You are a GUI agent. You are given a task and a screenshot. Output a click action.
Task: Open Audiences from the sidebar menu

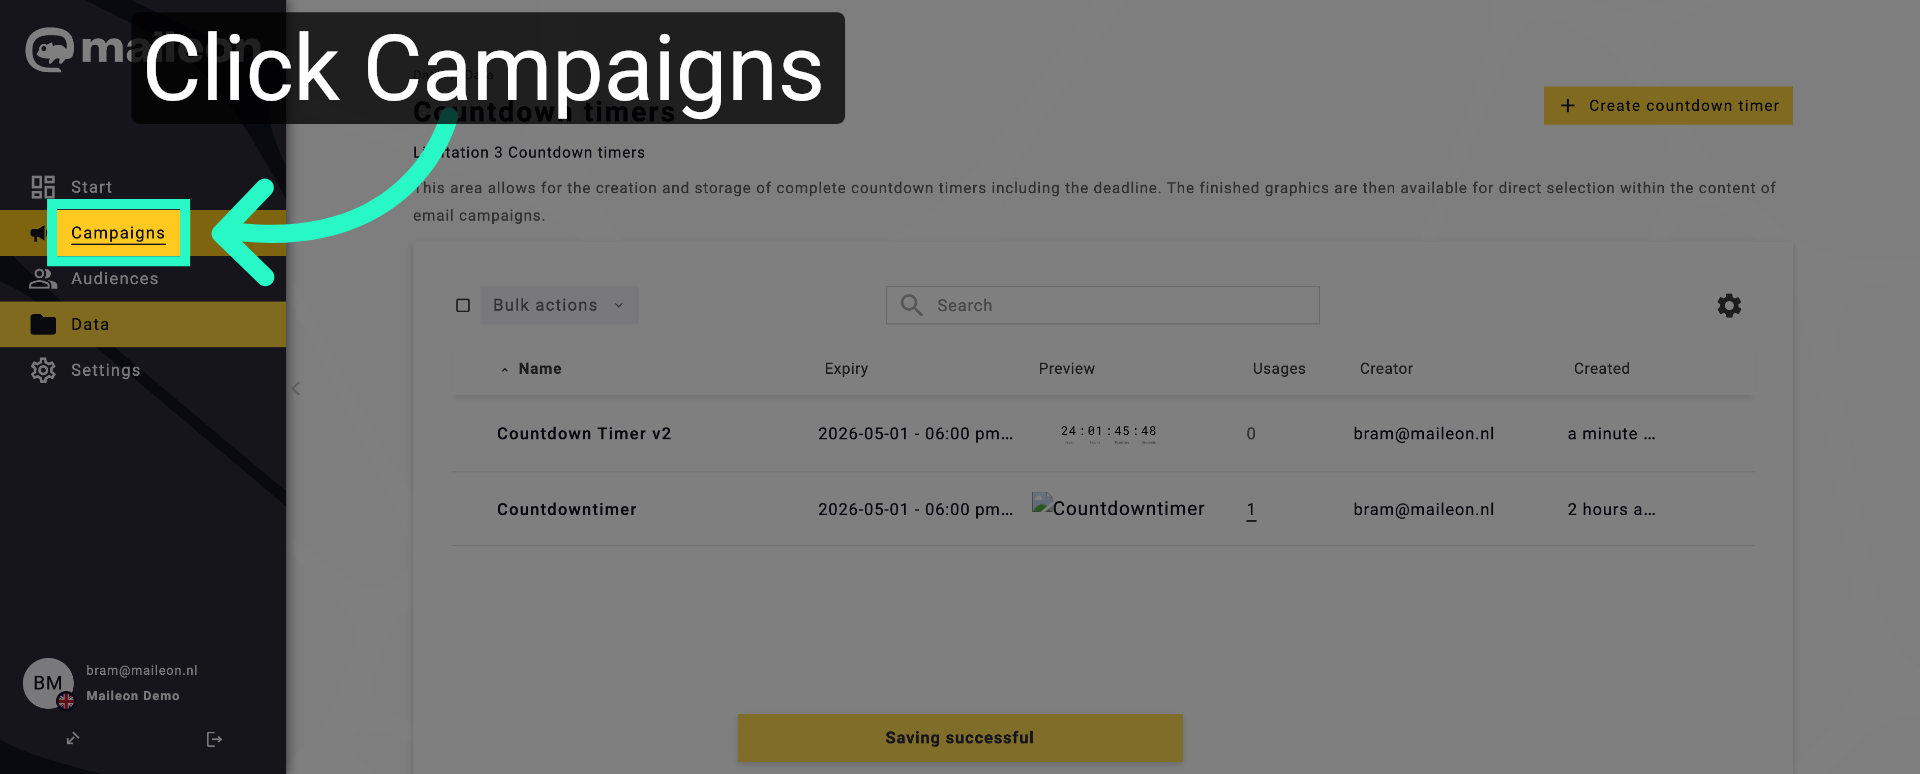113,278
